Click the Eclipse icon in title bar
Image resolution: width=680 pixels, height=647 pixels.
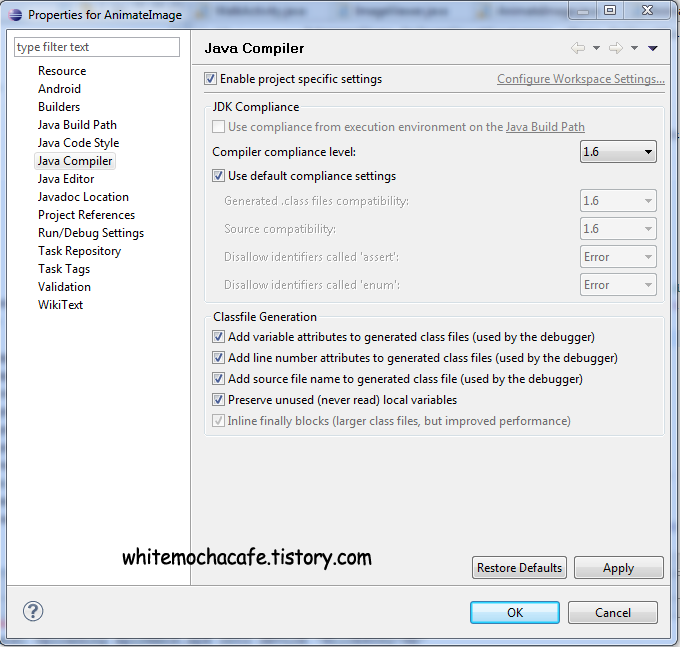(x=15, y=15)
